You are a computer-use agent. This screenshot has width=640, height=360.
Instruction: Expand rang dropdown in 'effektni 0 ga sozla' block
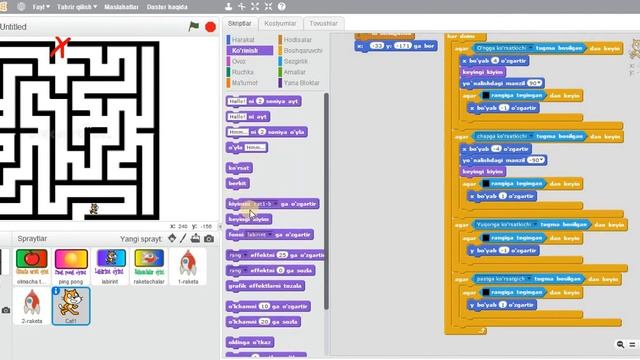(245, 271)
